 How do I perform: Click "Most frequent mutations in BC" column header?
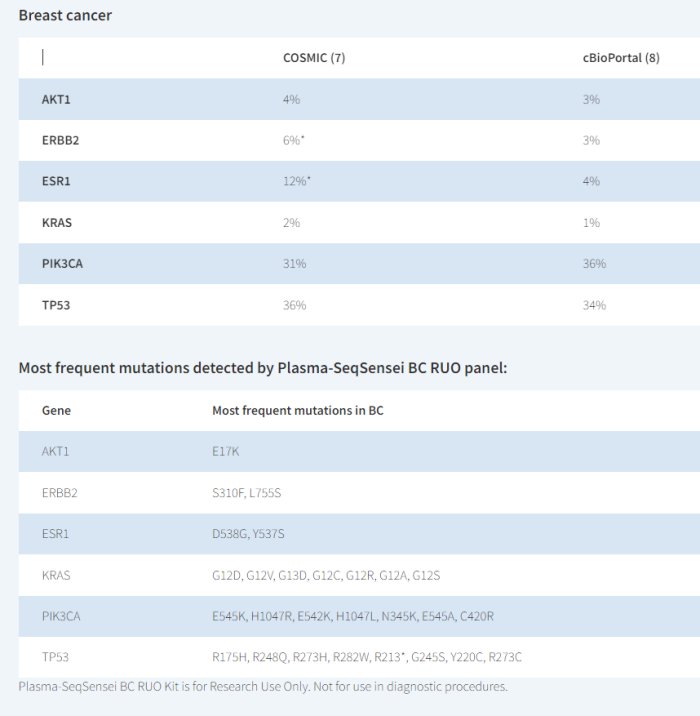click(298, 411)
